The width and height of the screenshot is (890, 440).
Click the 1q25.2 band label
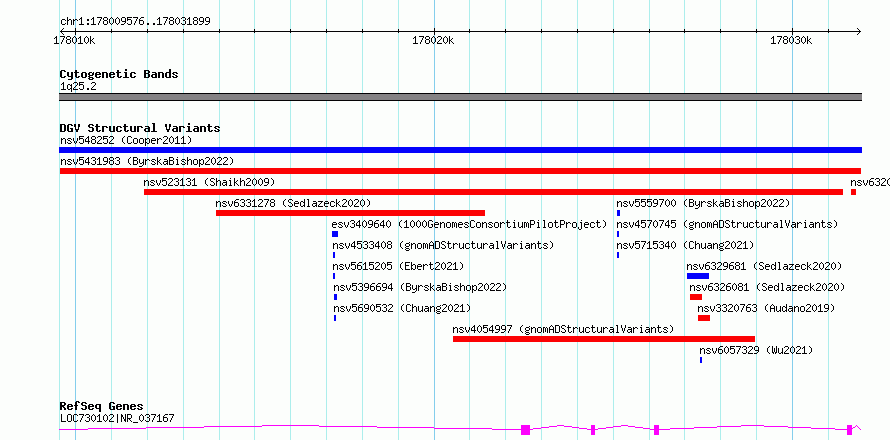[x=78, y=87]
